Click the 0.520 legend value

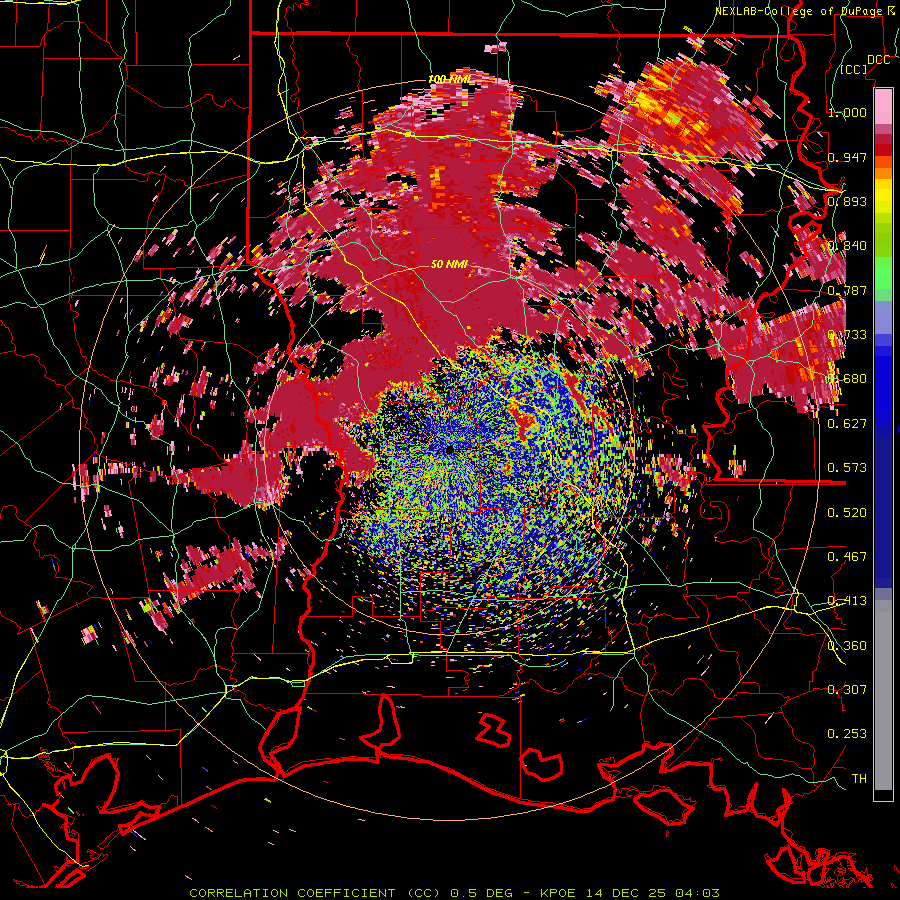coord(847,513)
